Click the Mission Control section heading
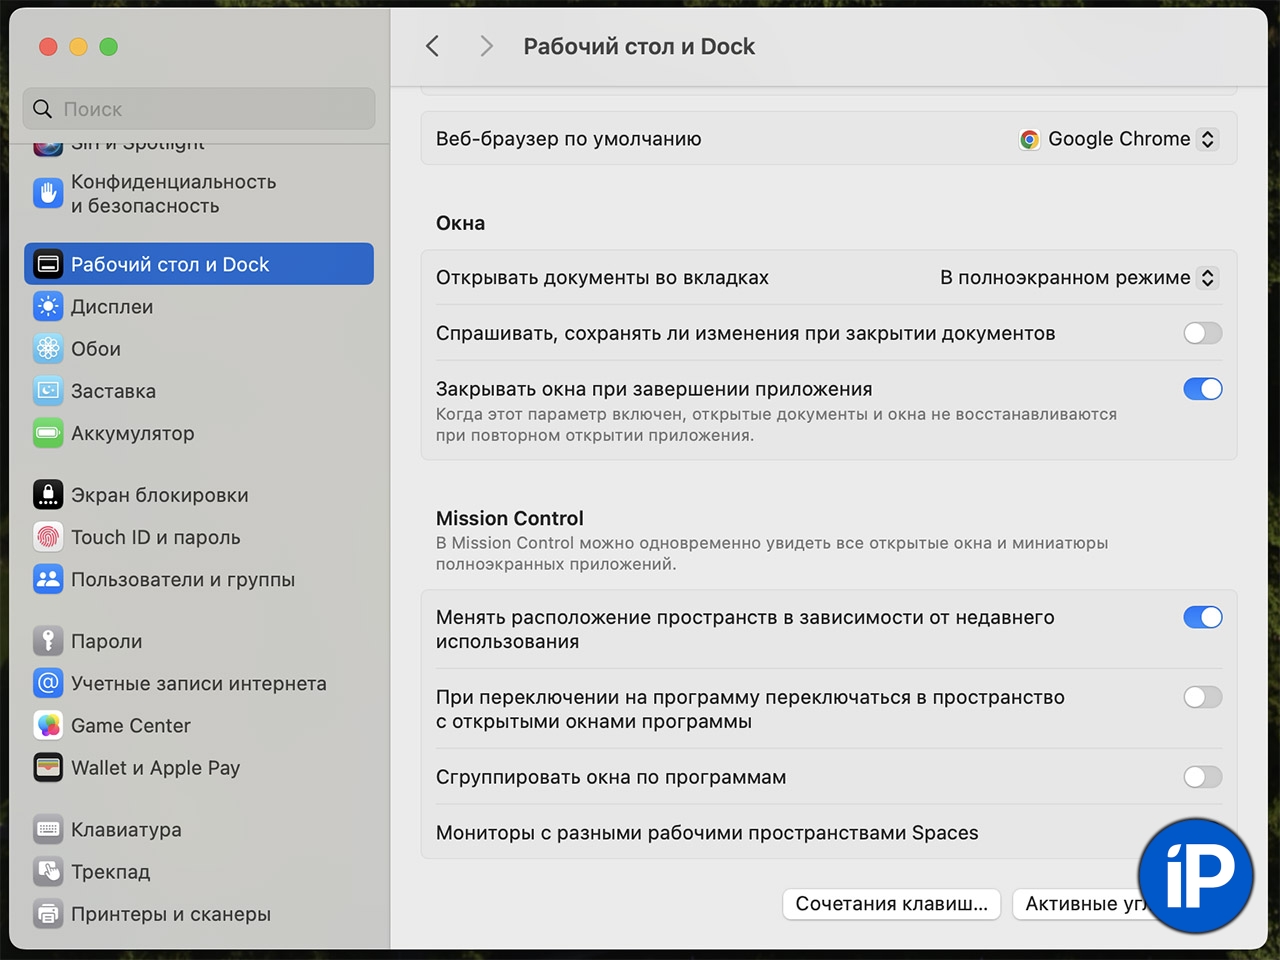Image resolution: width=1280 pixels, height=960 pixels. coord(510,518)
